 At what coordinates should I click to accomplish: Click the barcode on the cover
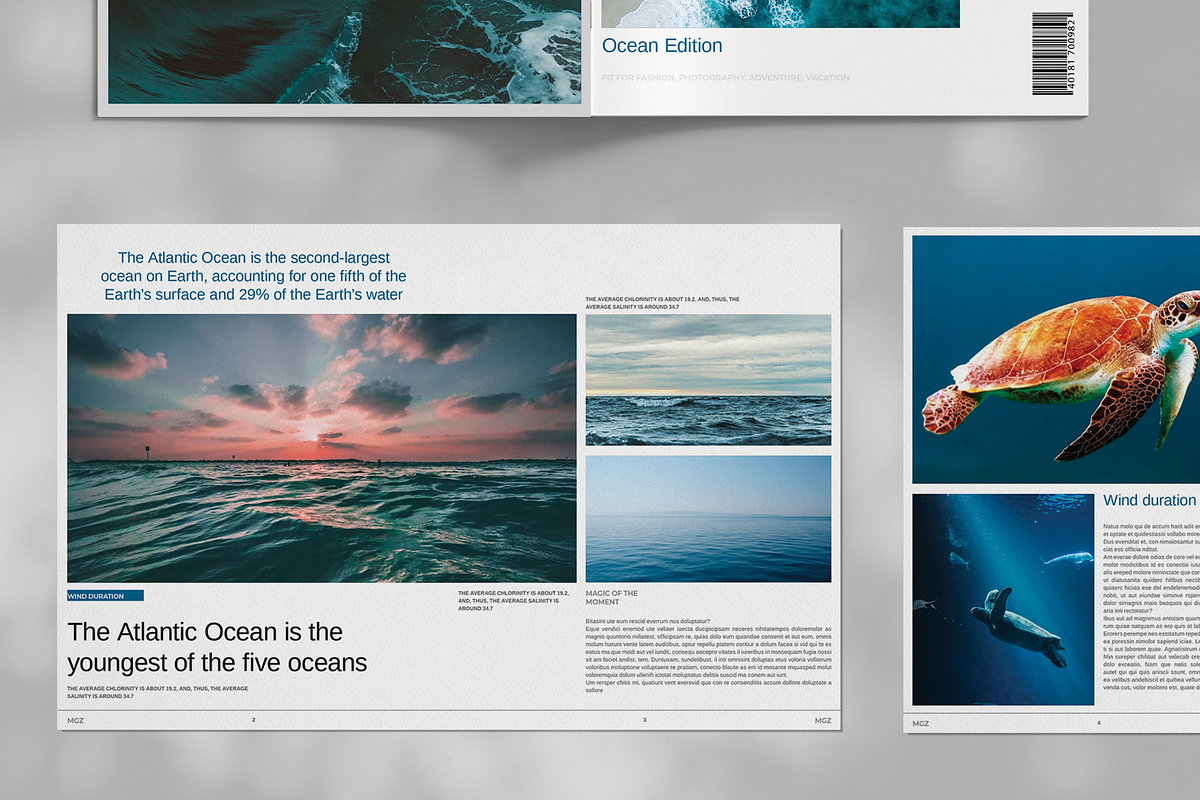(1054, 53)
